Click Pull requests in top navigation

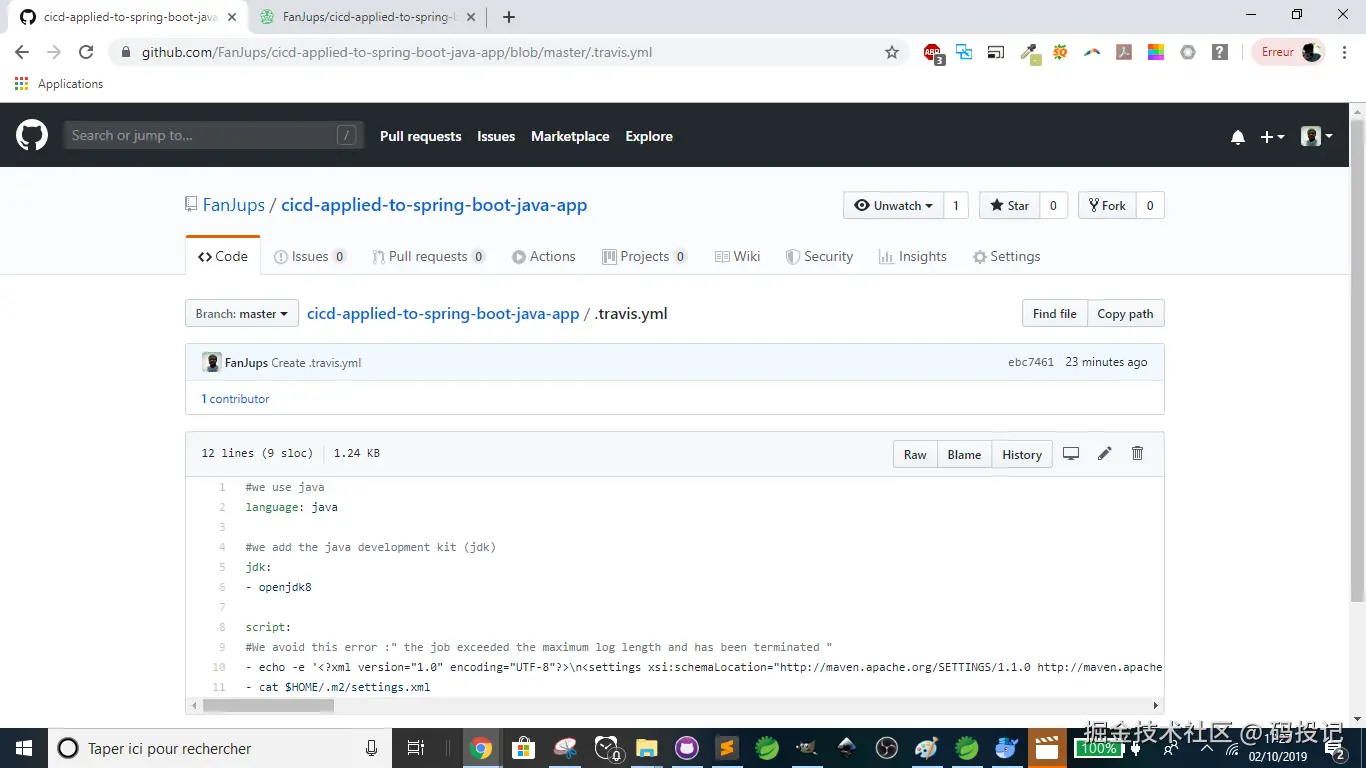(420, 136)
